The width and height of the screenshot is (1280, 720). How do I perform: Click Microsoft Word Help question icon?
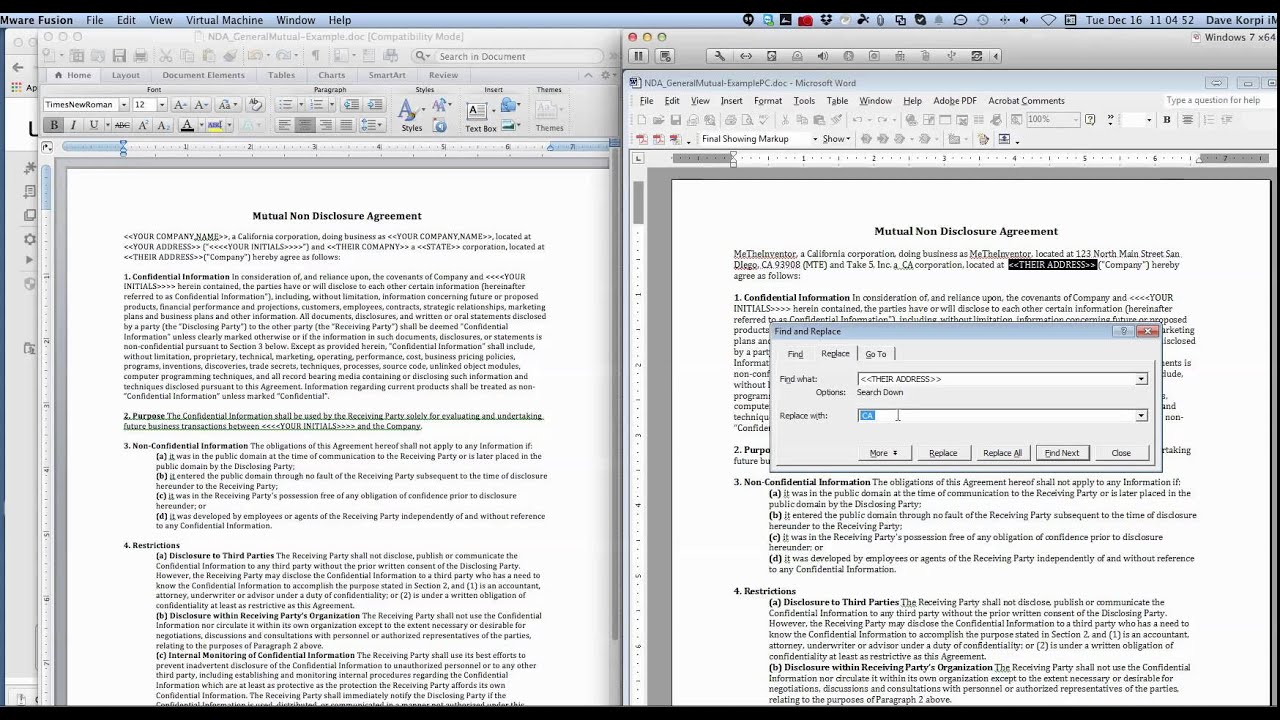point(1089,119)
